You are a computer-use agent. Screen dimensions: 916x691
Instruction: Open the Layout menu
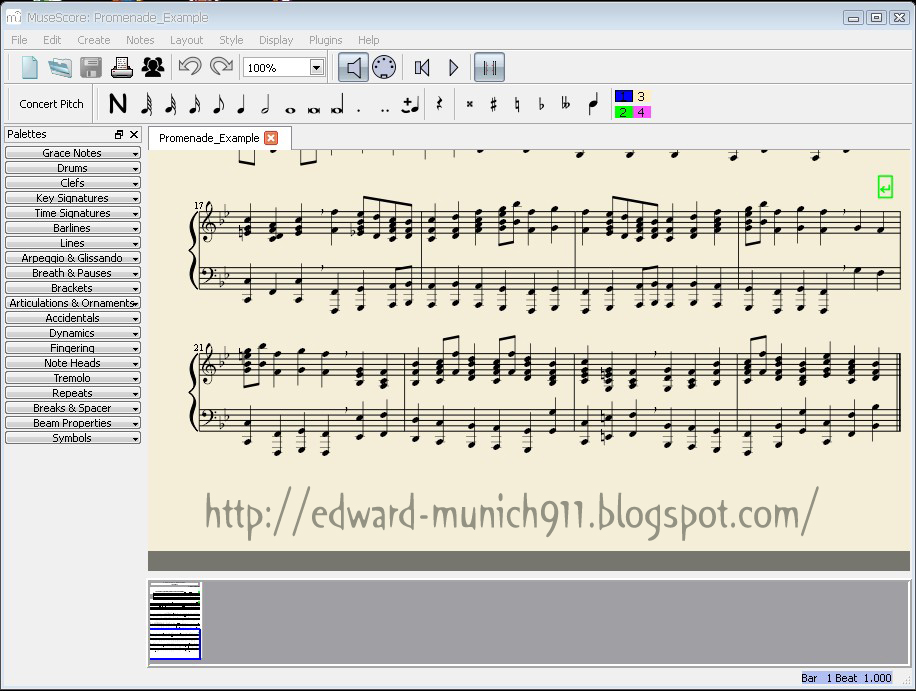click(x=186, y=40)
